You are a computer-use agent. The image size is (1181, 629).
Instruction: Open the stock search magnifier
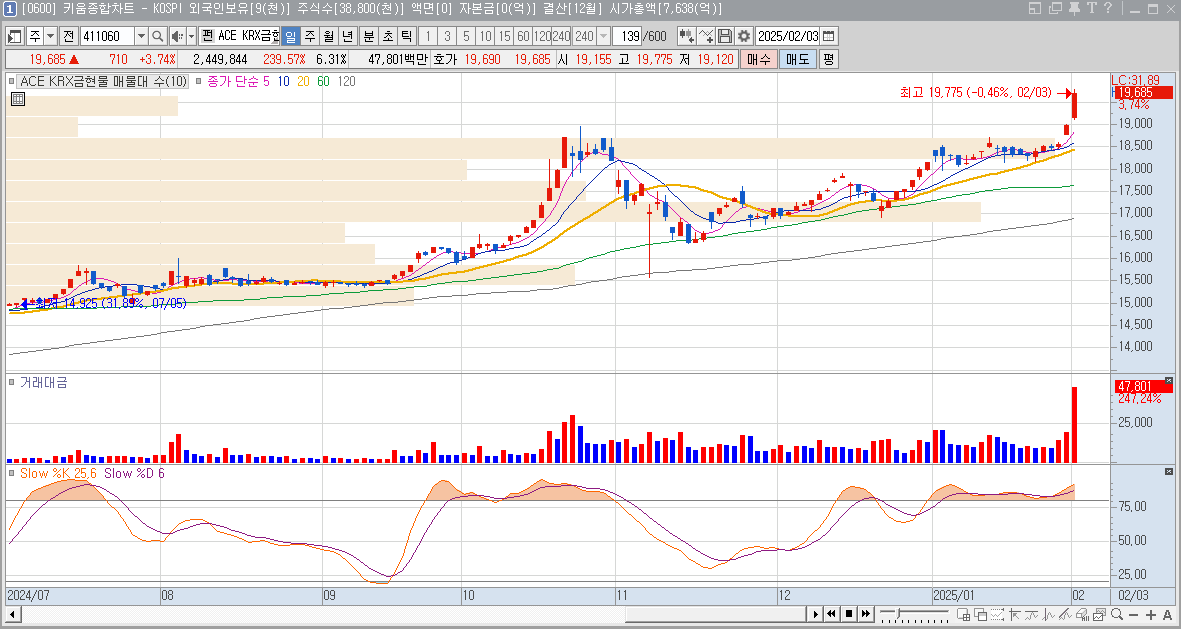pyautogui.click(x=157, y=36)
